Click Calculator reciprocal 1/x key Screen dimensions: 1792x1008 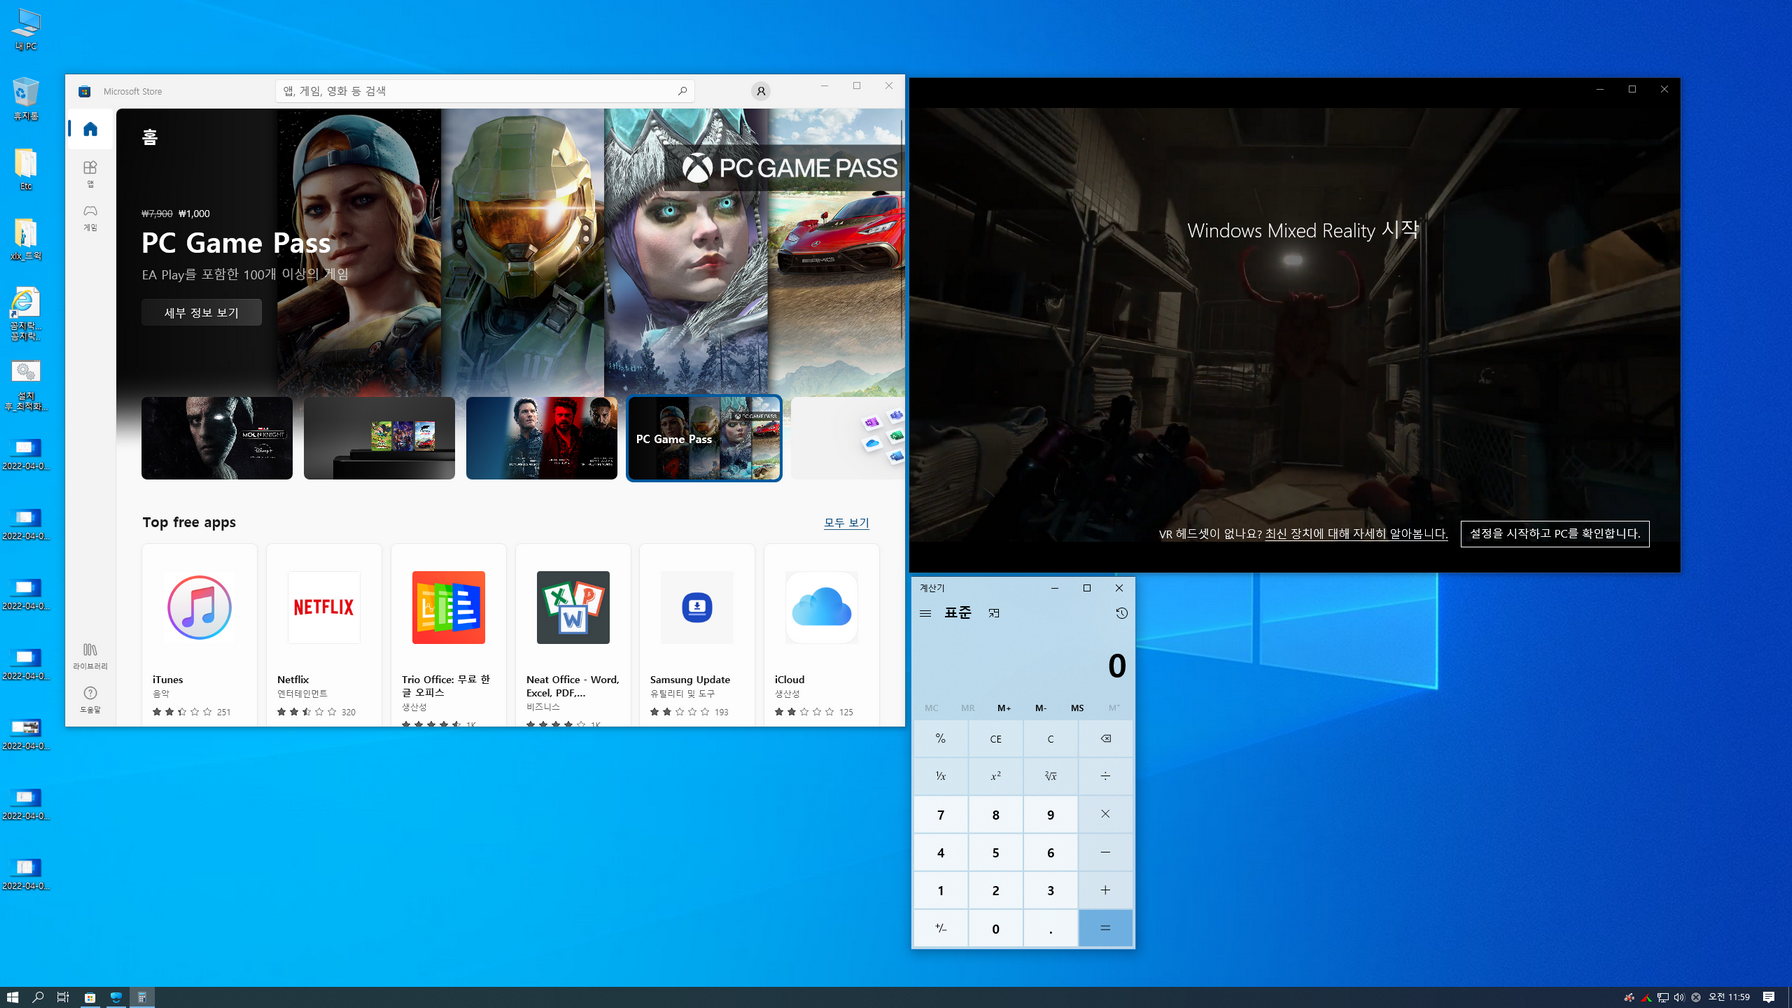[940, 776]
